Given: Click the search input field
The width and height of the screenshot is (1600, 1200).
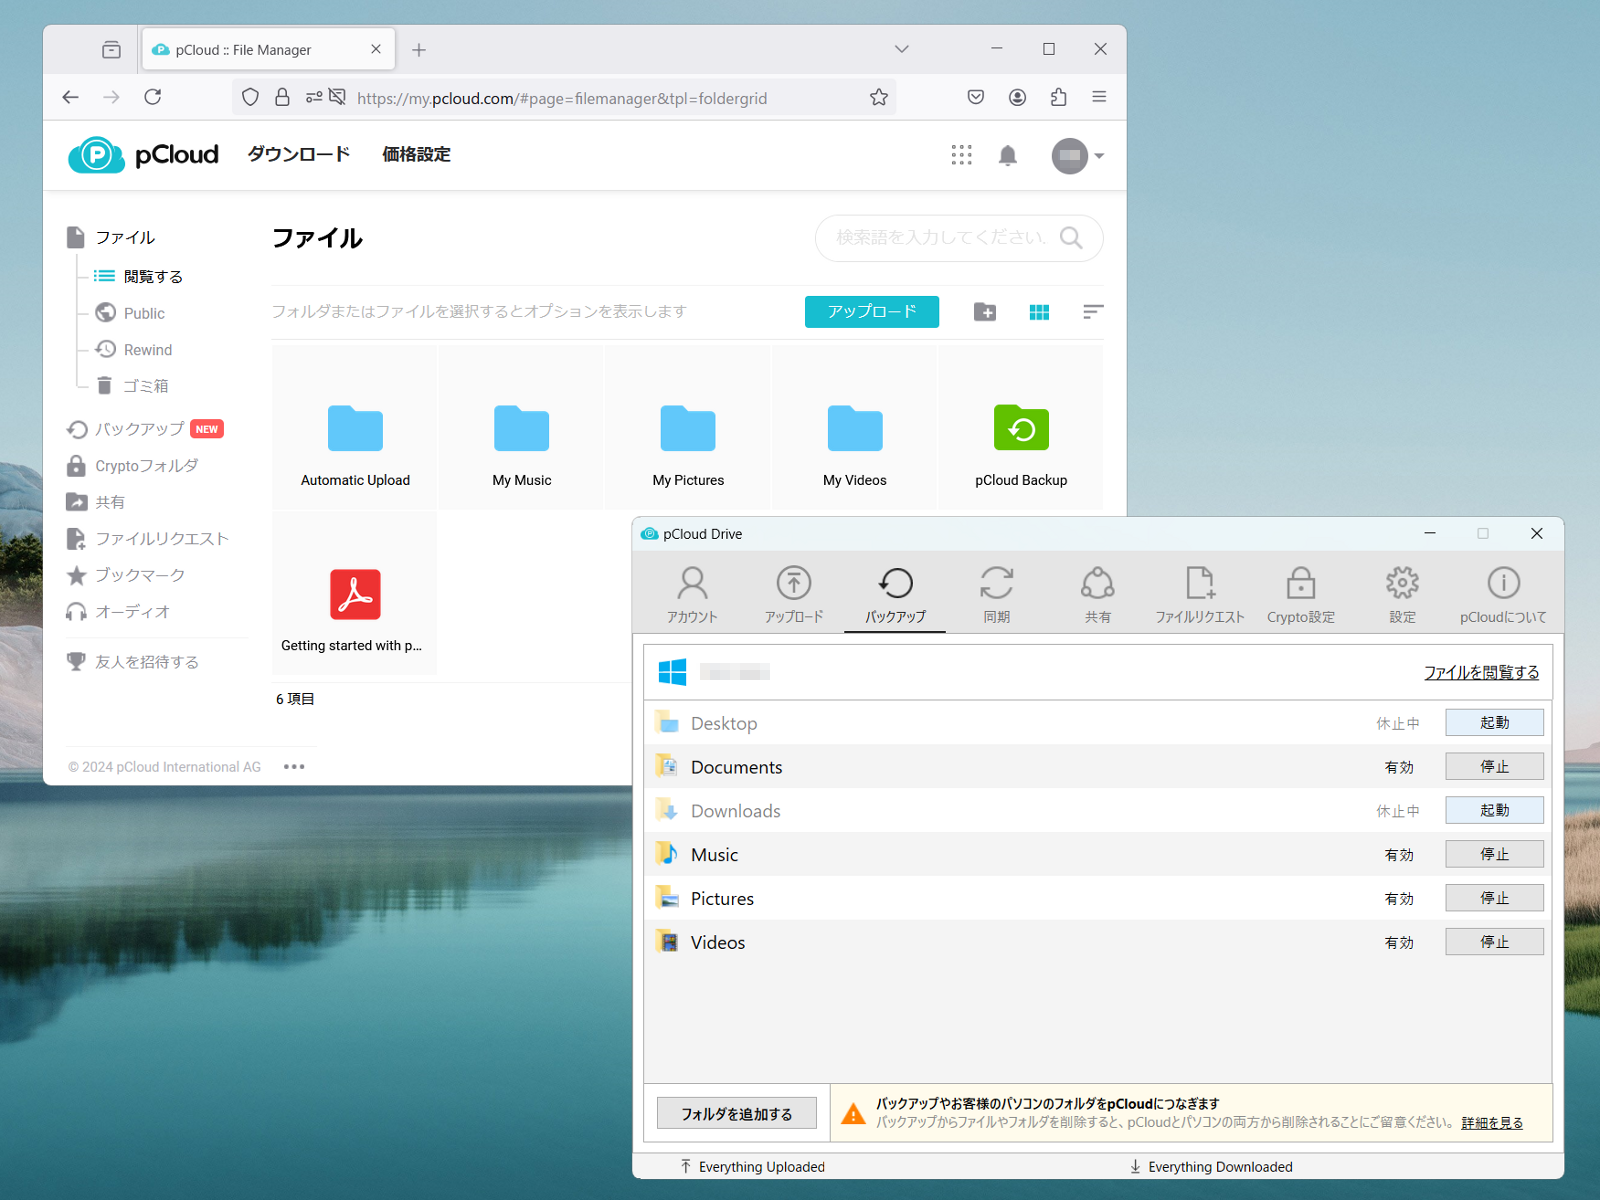Looking at the screenshot, I should coord(940,238).
